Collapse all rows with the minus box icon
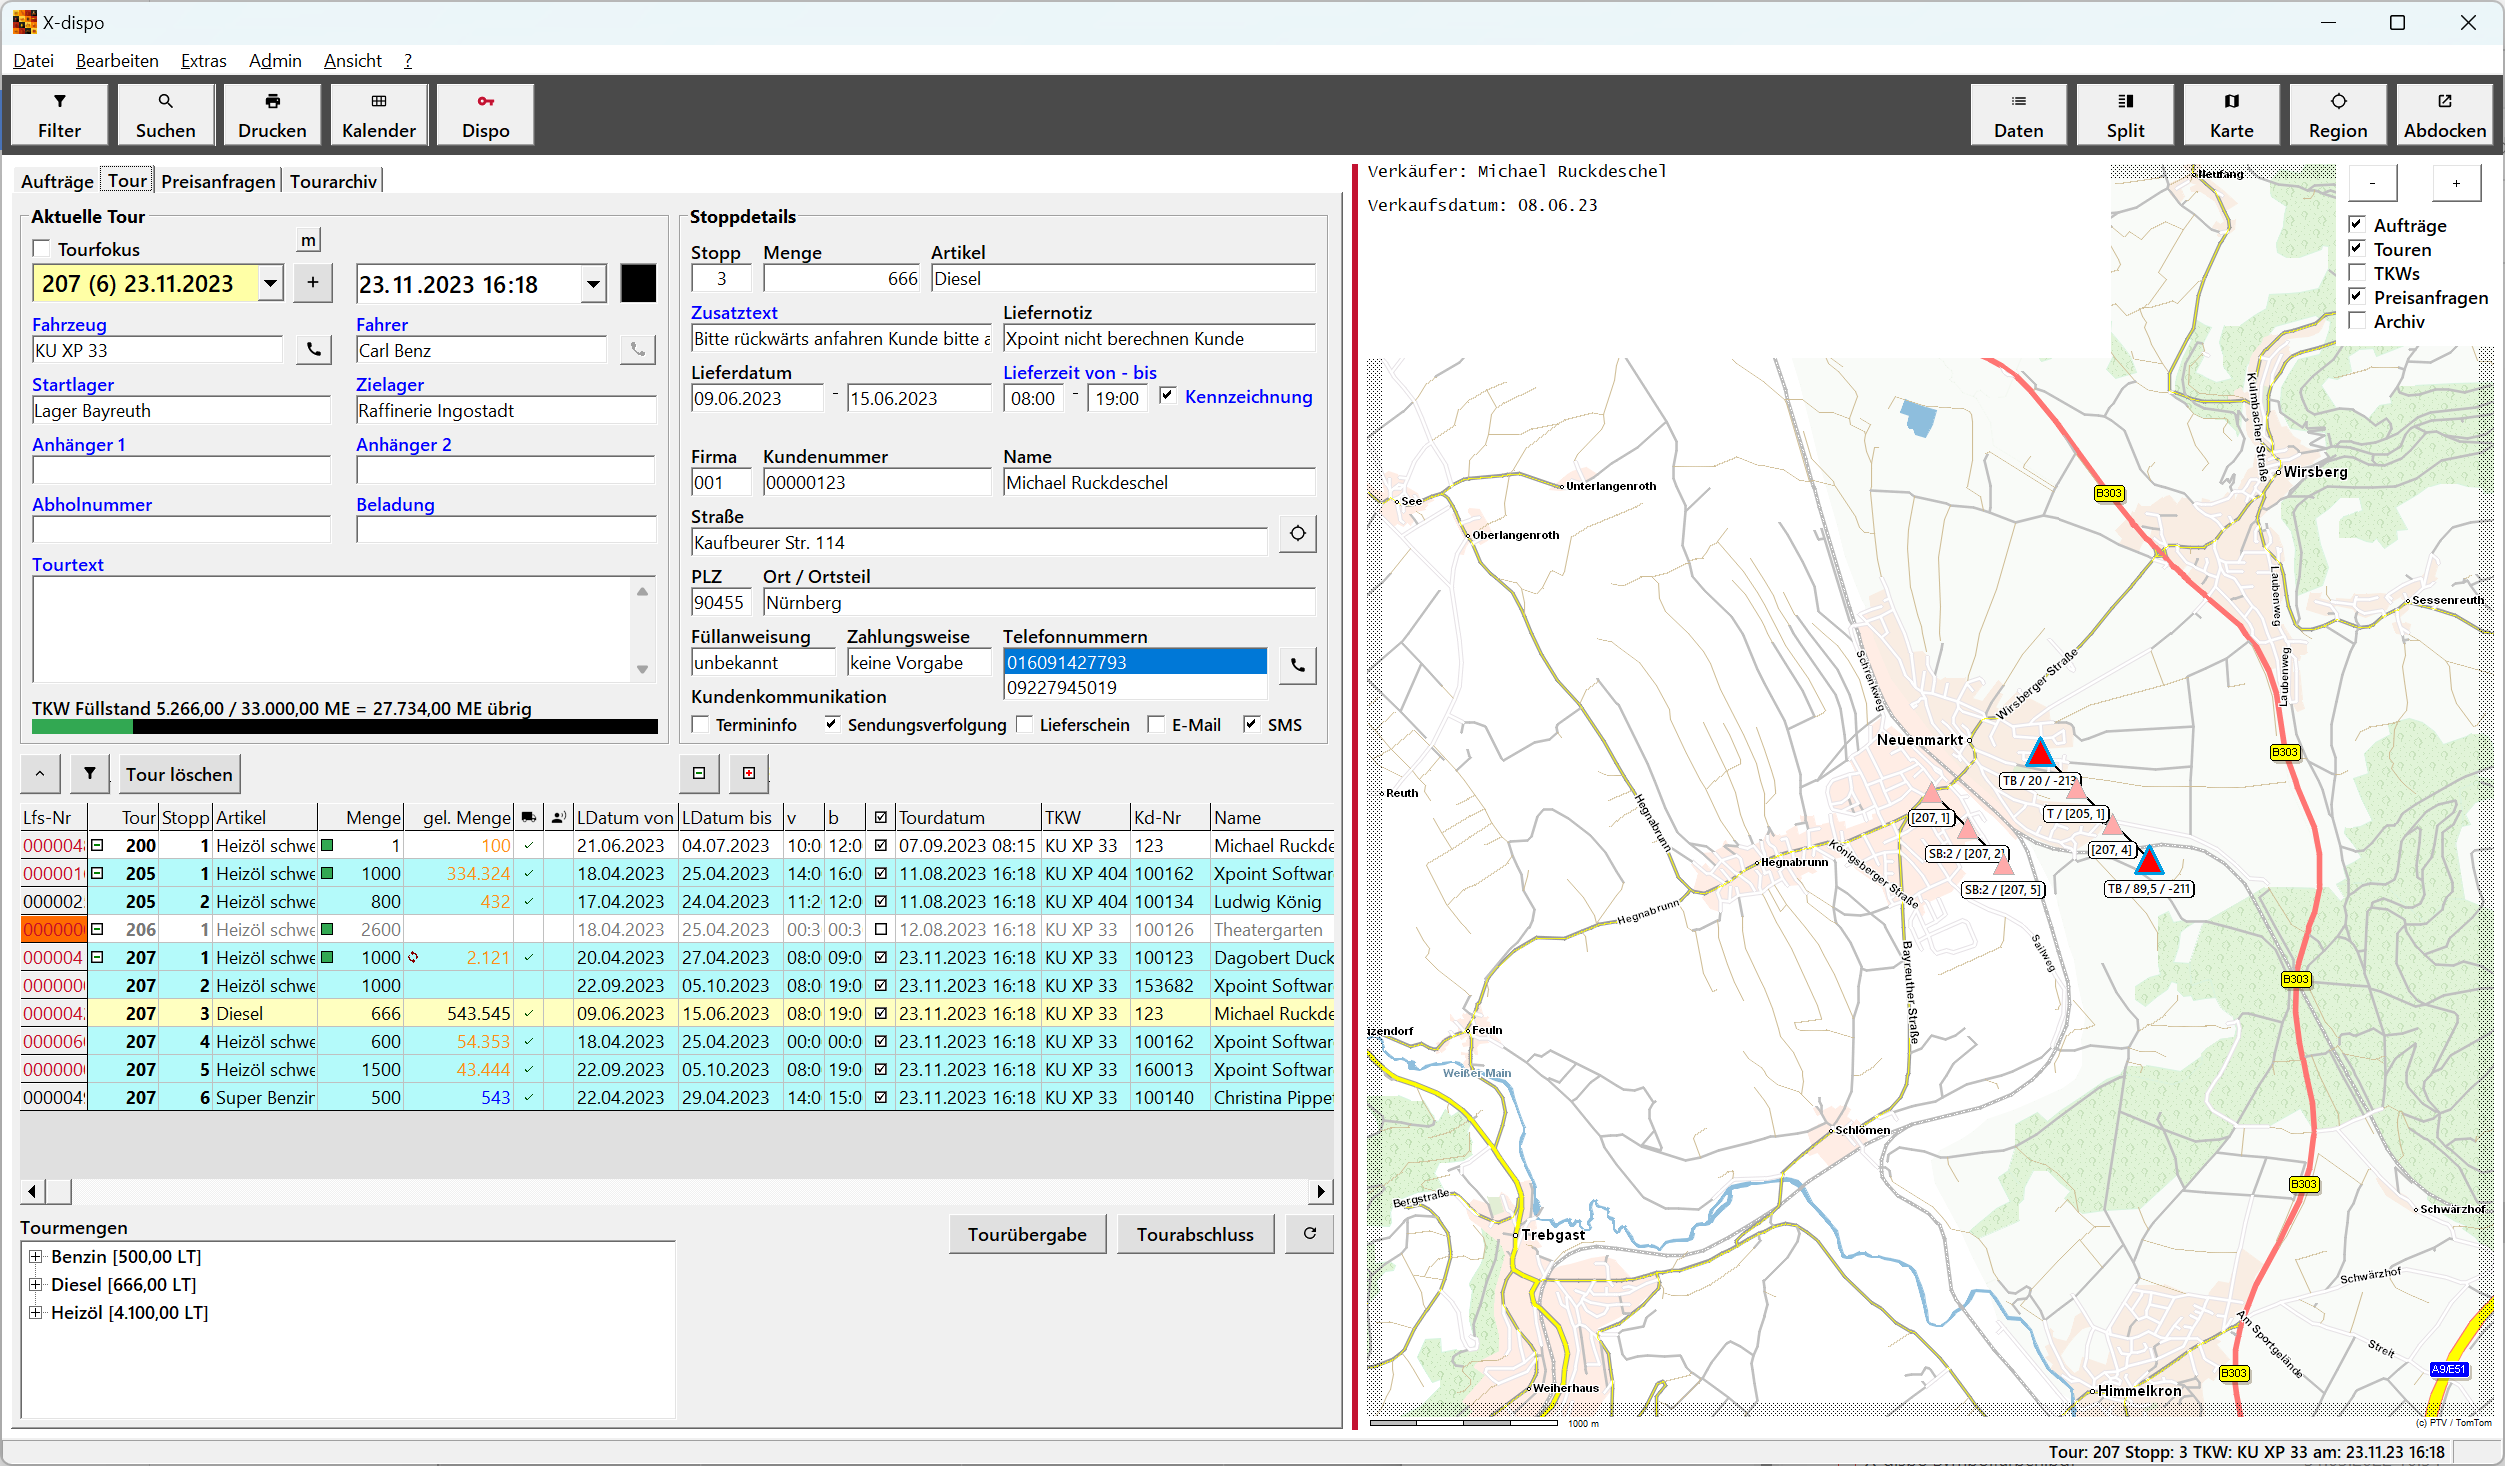 [x=699, y=773]
